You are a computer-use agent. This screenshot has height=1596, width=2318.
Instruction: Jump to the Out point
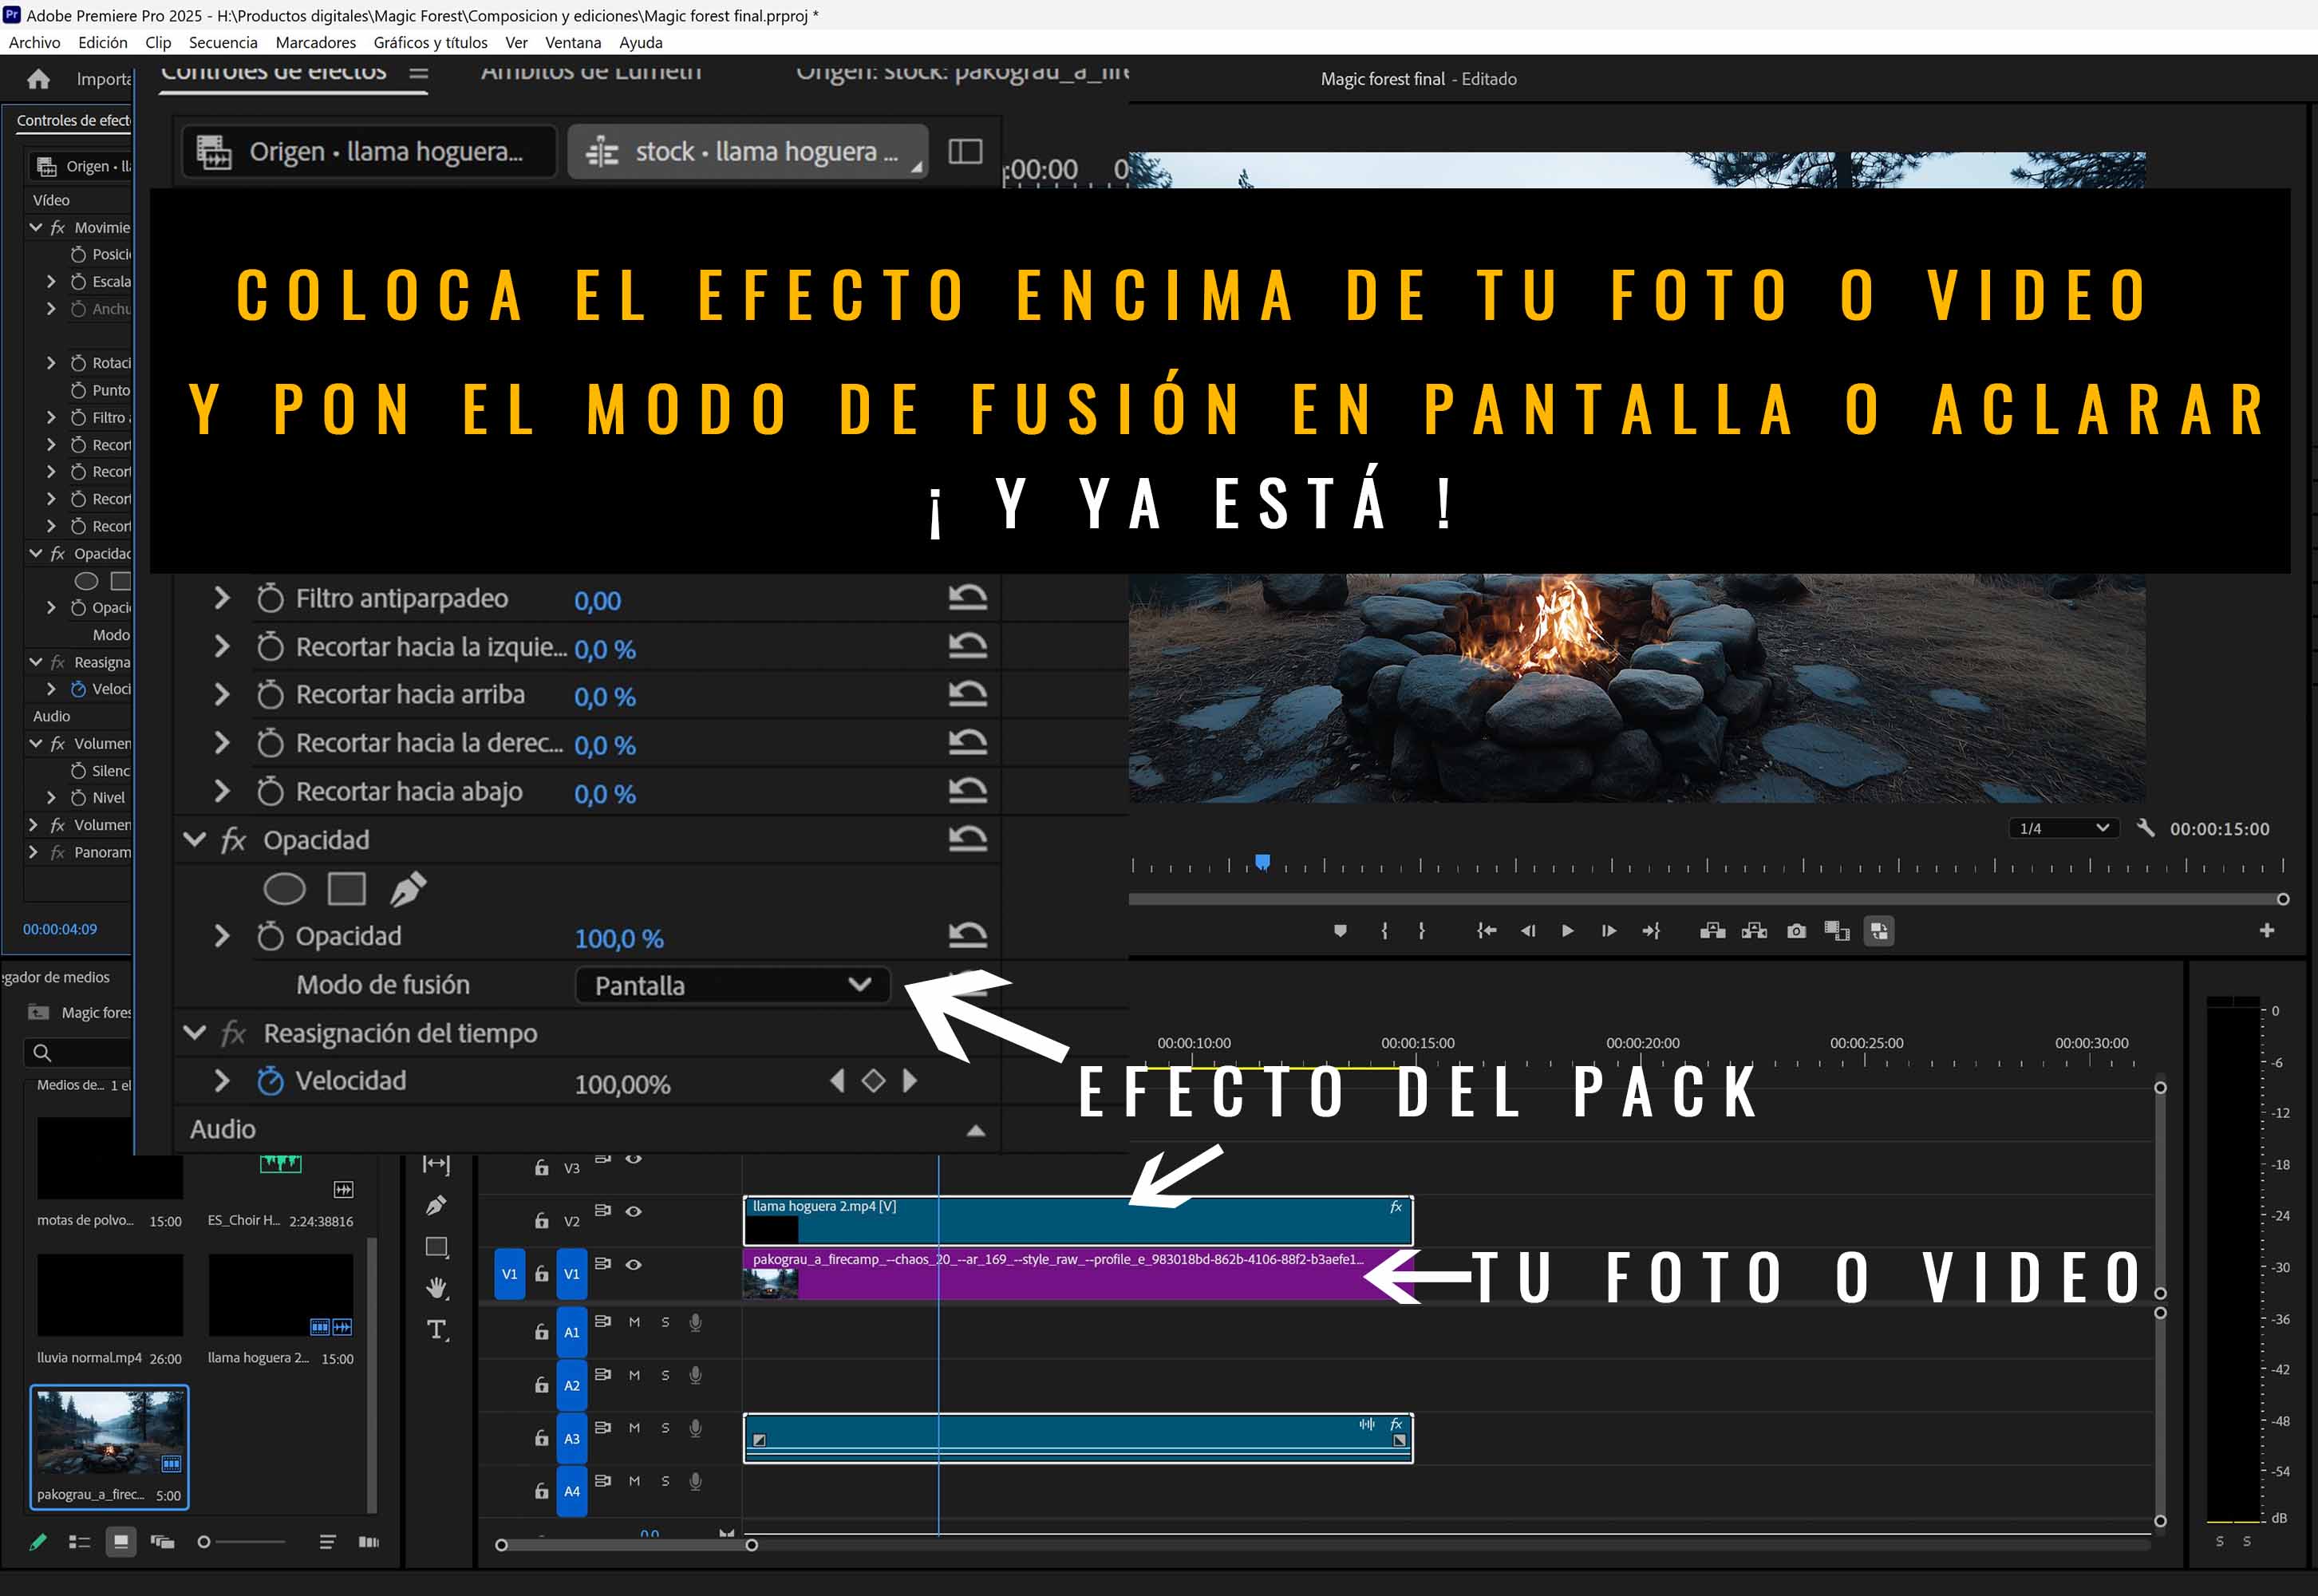(1650, 931)
